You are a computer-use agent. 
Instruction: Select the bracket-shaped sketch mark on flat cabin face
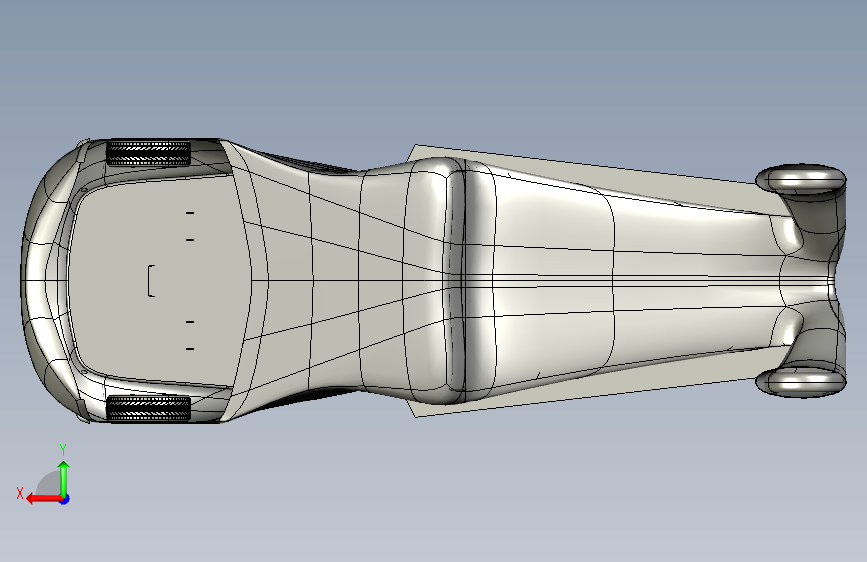click(x=151, y=281)
